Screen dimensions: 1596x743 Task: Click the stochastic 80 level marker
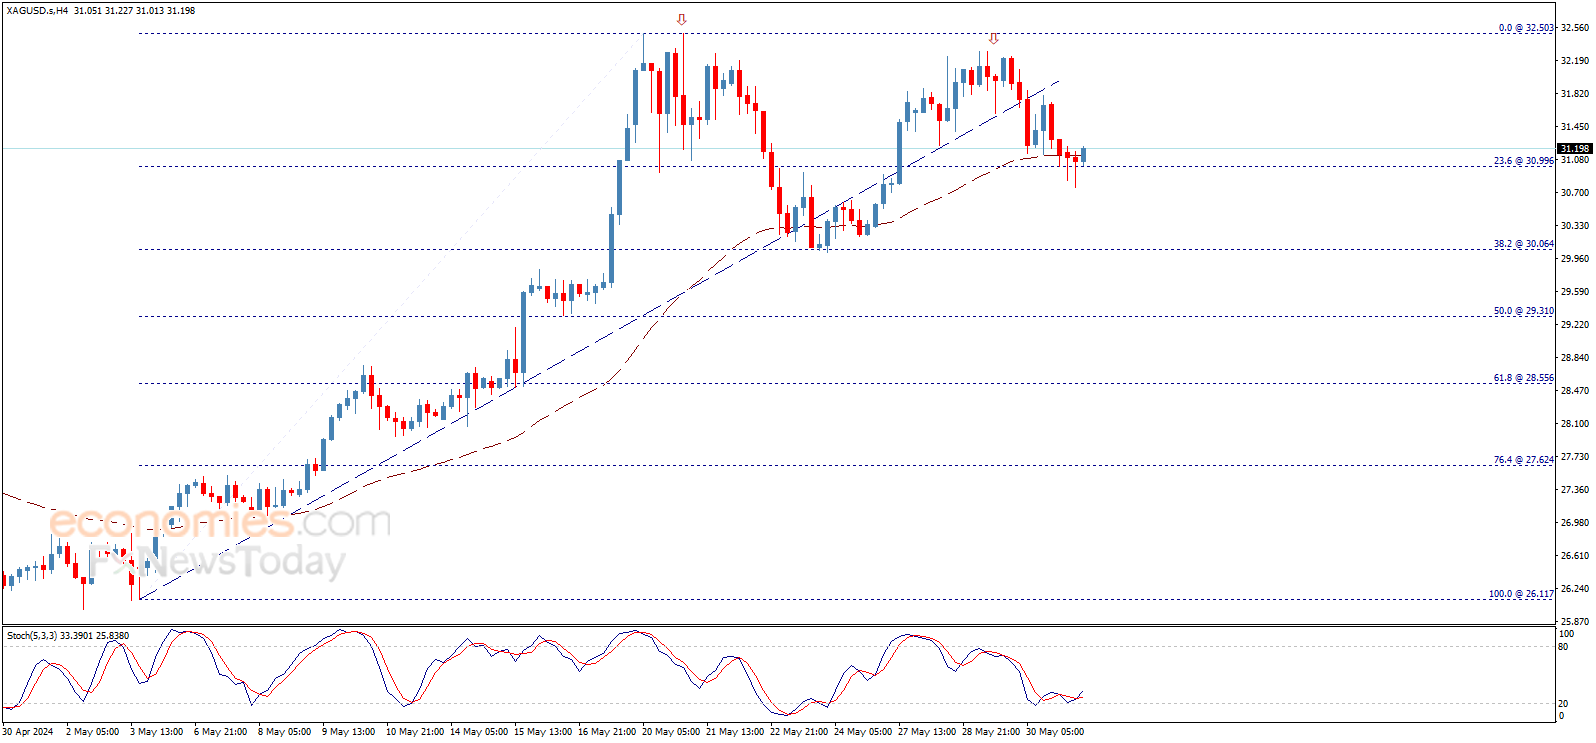(x=1563, y=647)
